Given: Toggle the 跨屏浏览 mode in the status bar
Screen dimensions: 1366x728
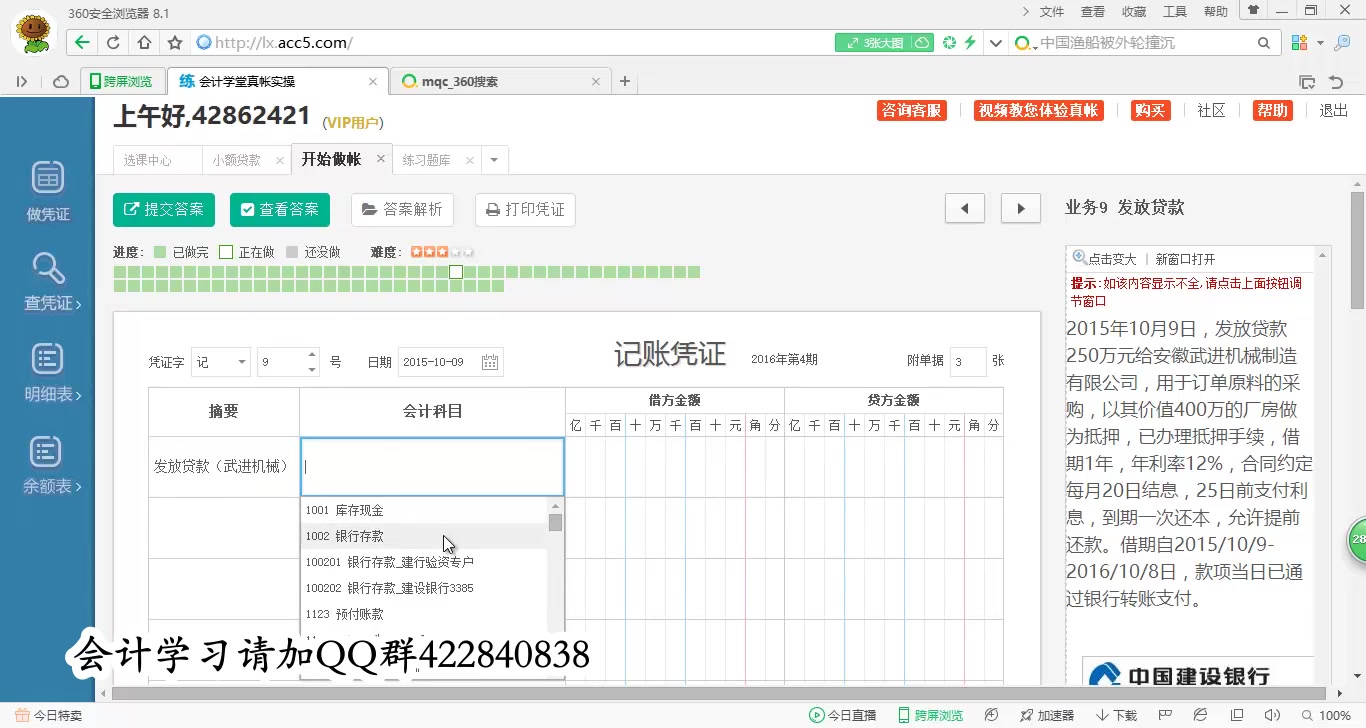Looking at the screenshot, I should (930, 715).
